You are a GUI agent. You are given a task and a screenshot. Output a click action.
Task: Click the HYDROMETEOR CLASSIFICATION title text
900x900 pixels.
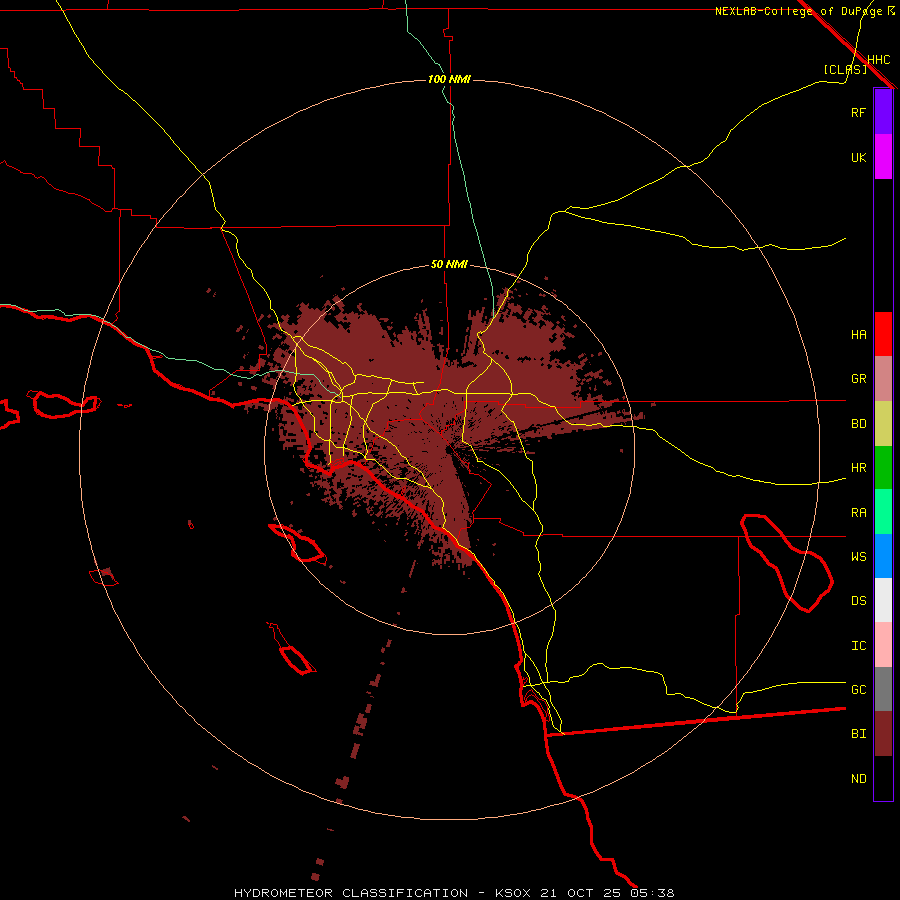pyautogui.click(x=351, y=893)
